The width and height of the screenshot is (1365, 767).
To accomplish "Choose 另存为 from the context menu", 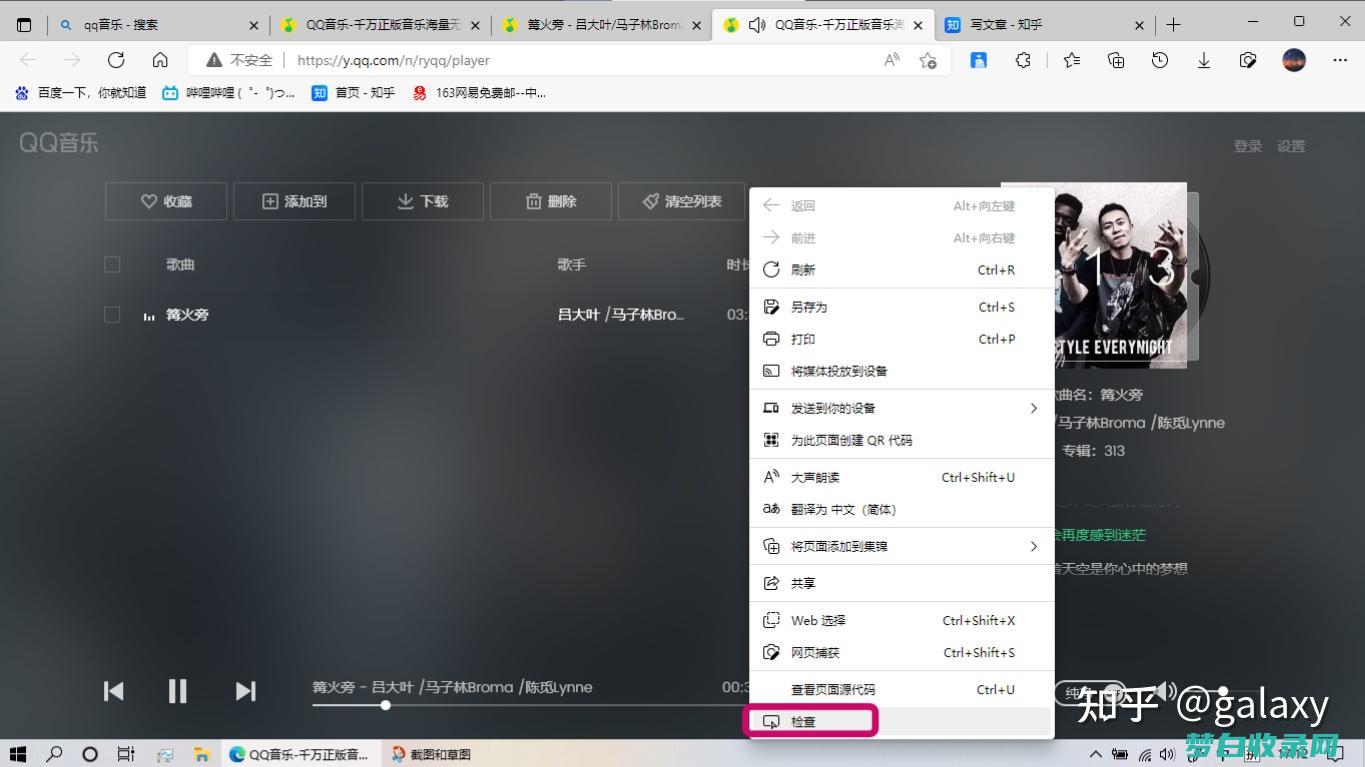I will [x=902, y=307].
